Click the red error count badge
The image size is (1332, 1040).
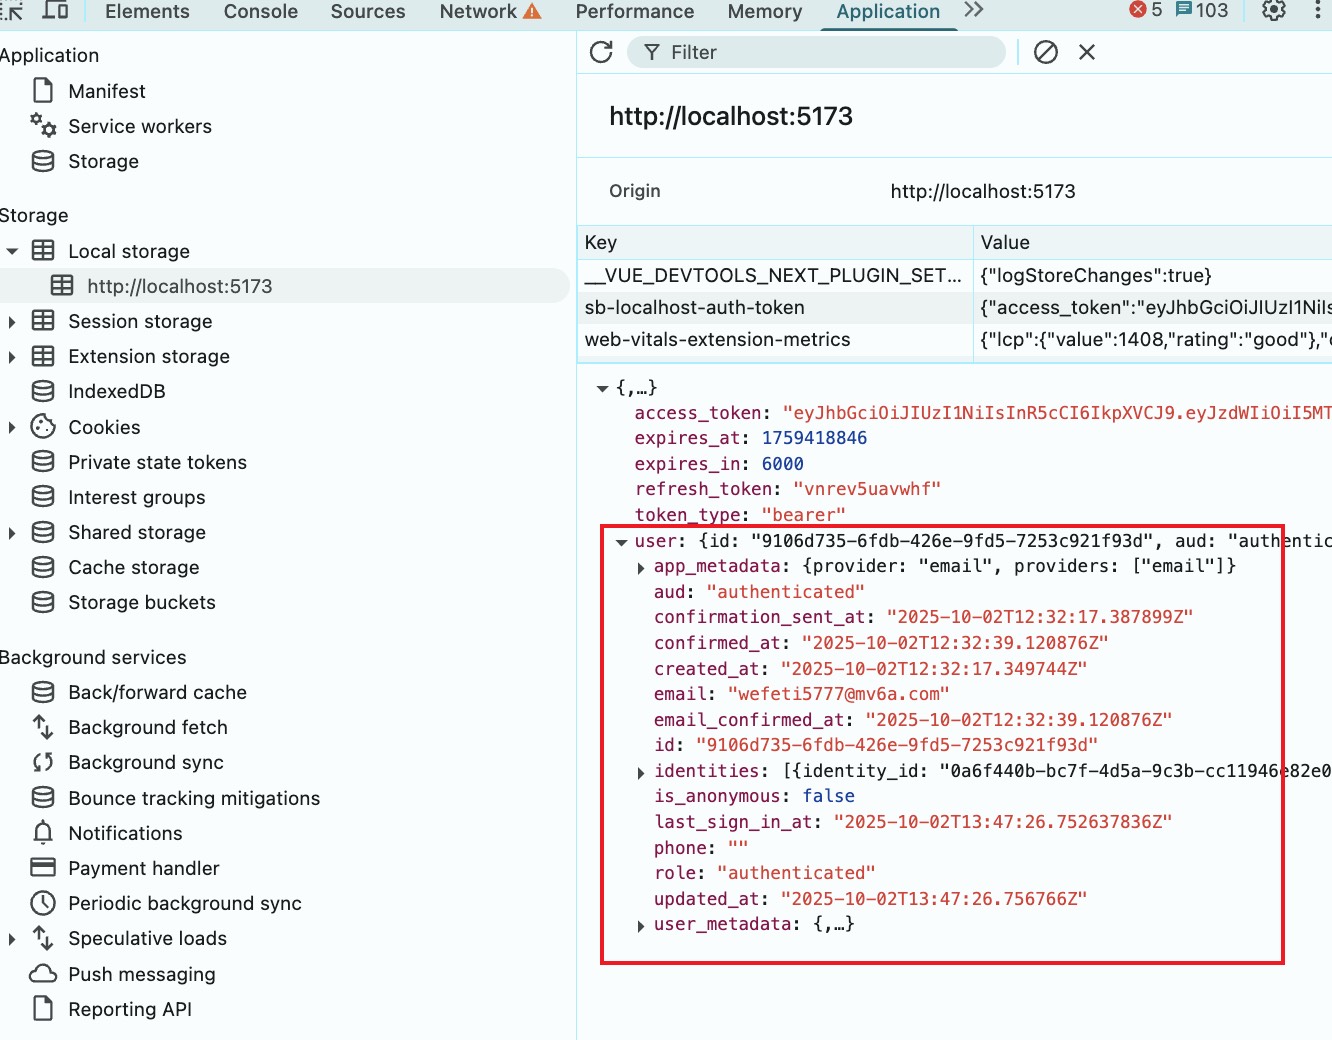pyautogui.click(x=1146, y=10)
